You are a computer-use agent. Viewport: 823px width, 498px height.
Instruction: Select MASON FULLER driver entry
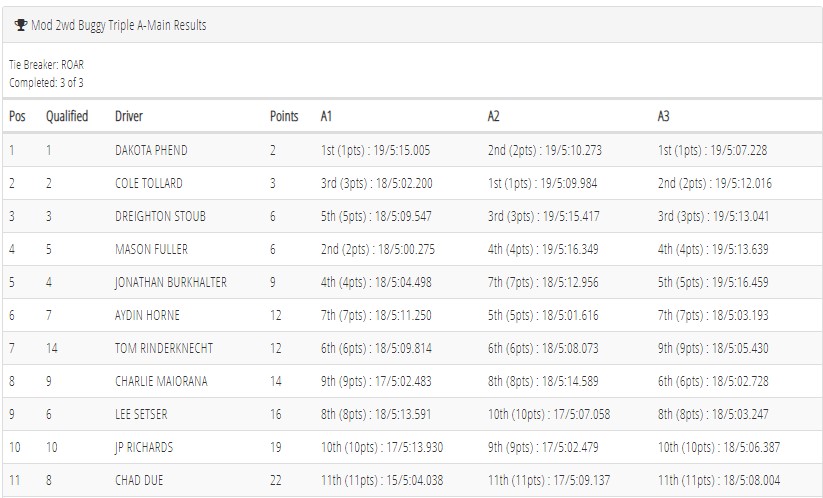pyautogui.click(x=151, y=249)
